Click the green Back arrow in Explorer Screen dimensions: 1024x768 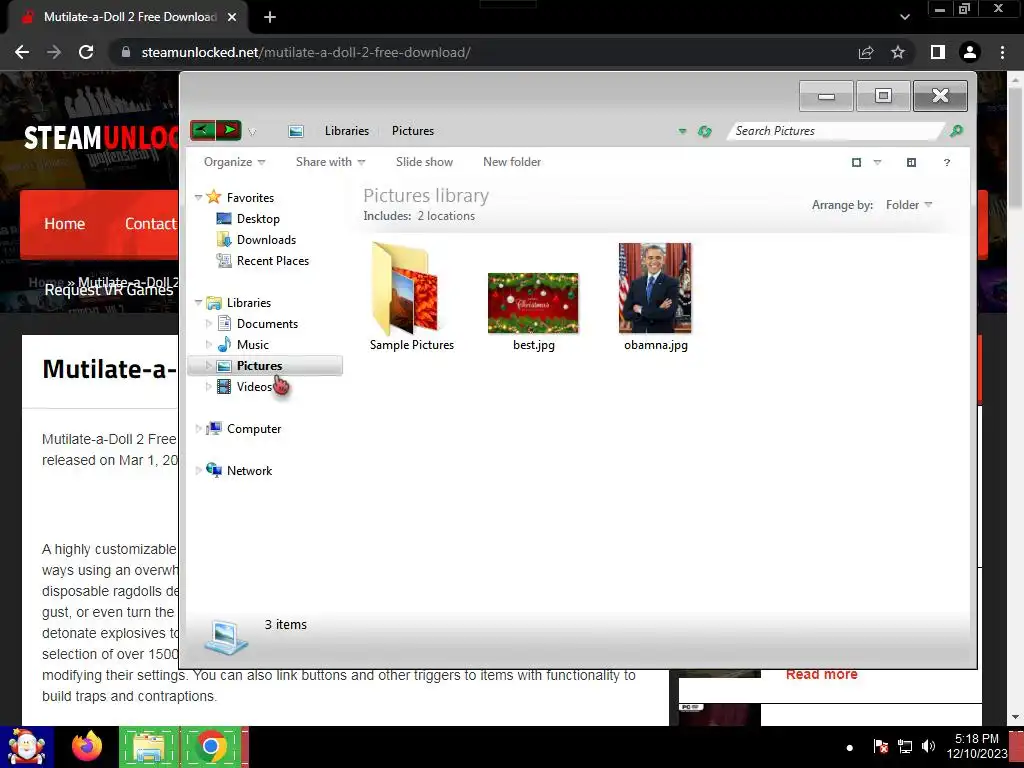pos(202,130)
